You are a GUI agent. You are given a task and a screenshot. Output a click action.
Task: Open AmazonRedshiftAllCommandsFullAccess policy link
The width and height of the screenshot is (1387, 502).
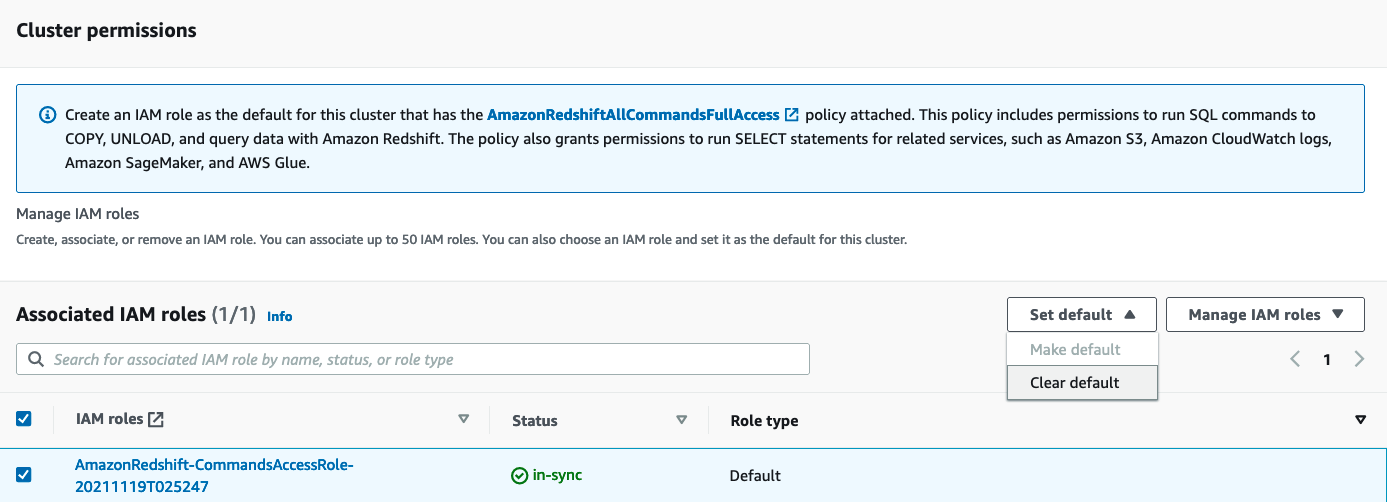(x=633, y=115)
